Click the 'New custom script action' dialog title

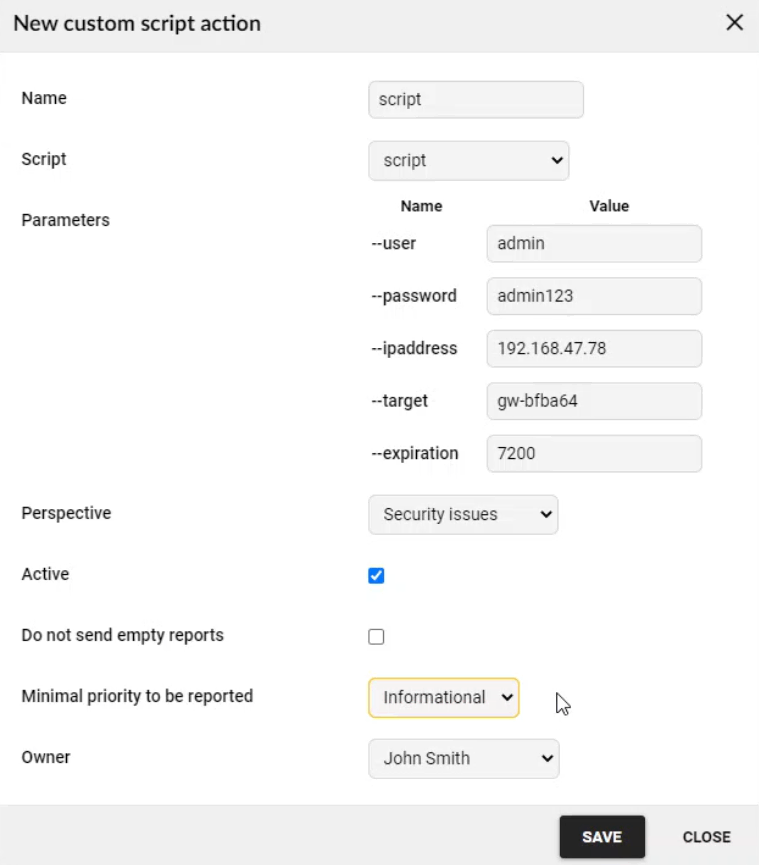137,24
